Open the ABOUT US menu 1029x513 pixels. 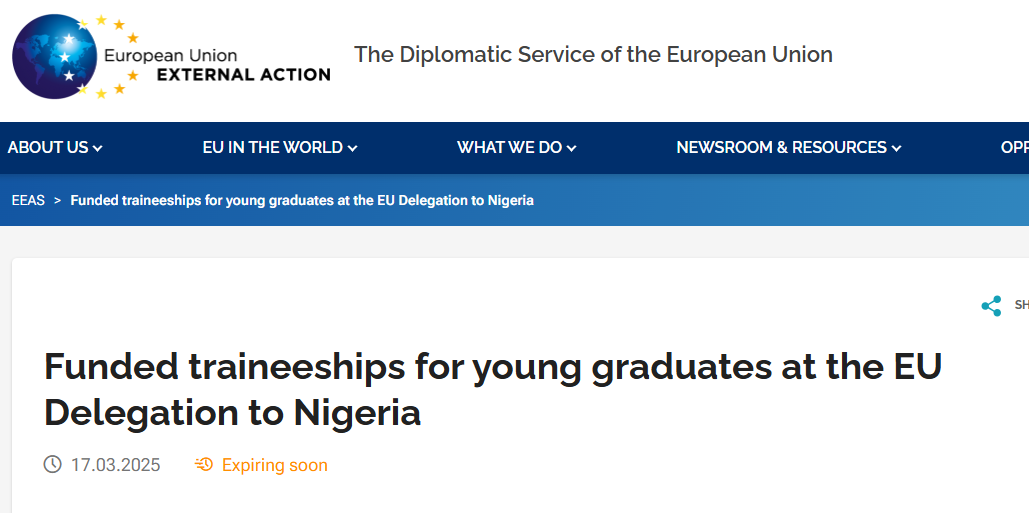(x=48, y=148)
